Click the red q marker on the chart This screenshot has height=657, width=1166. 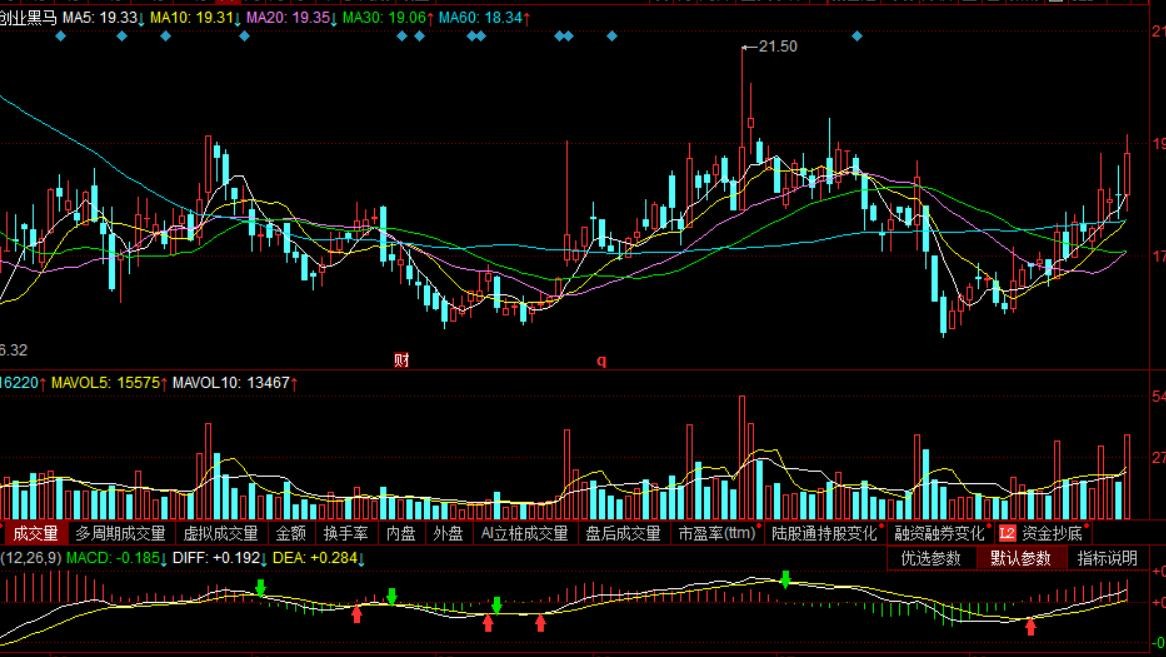click(602, 361)
